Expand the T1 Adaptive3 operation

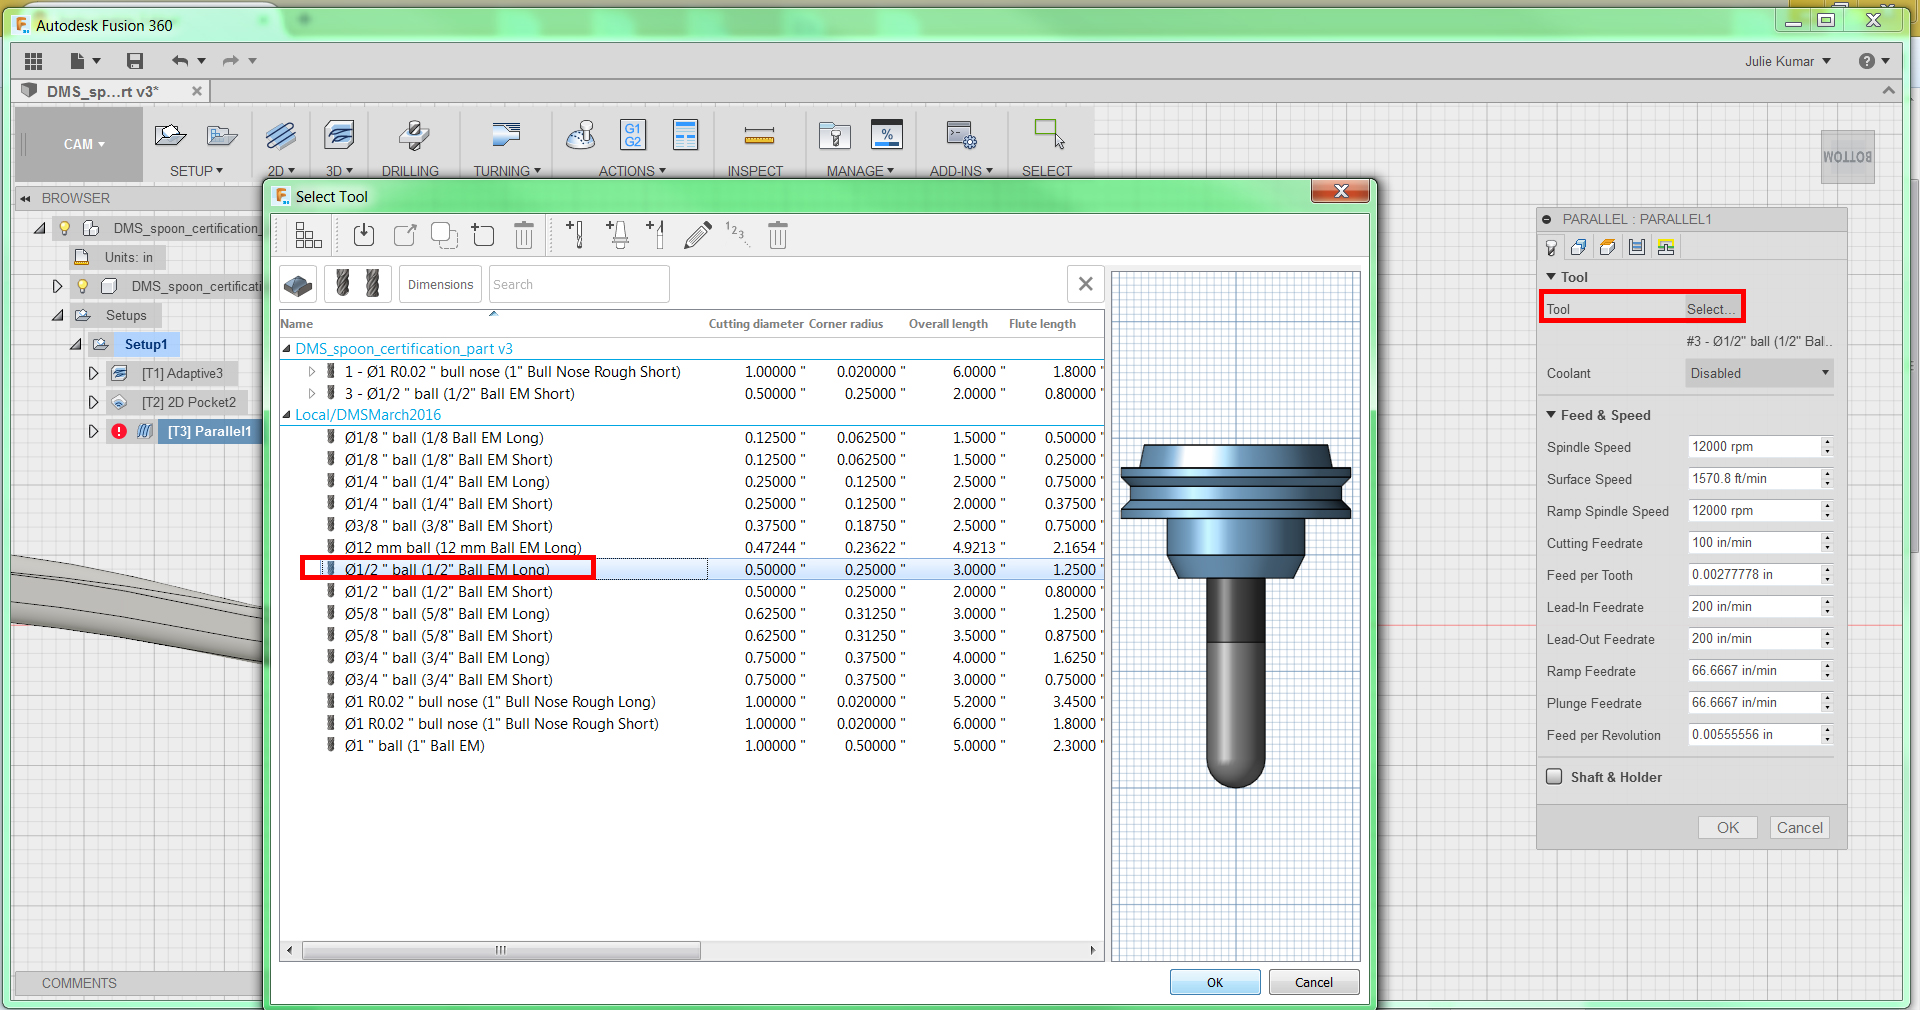point(93,373)
